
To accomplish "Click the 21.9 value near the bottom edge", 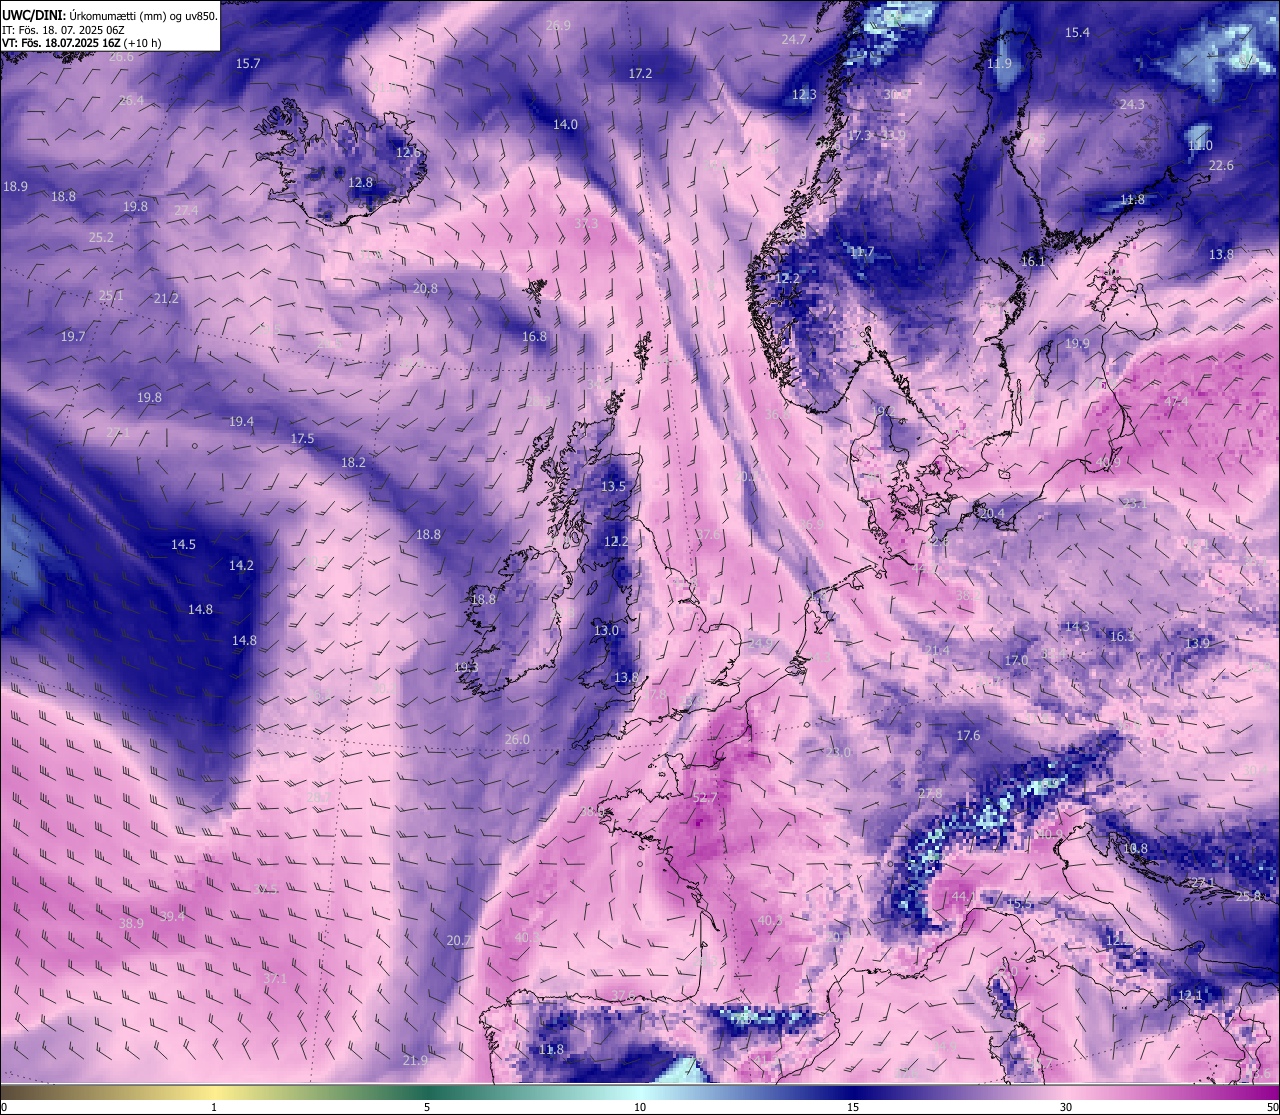I will 415,1061.
